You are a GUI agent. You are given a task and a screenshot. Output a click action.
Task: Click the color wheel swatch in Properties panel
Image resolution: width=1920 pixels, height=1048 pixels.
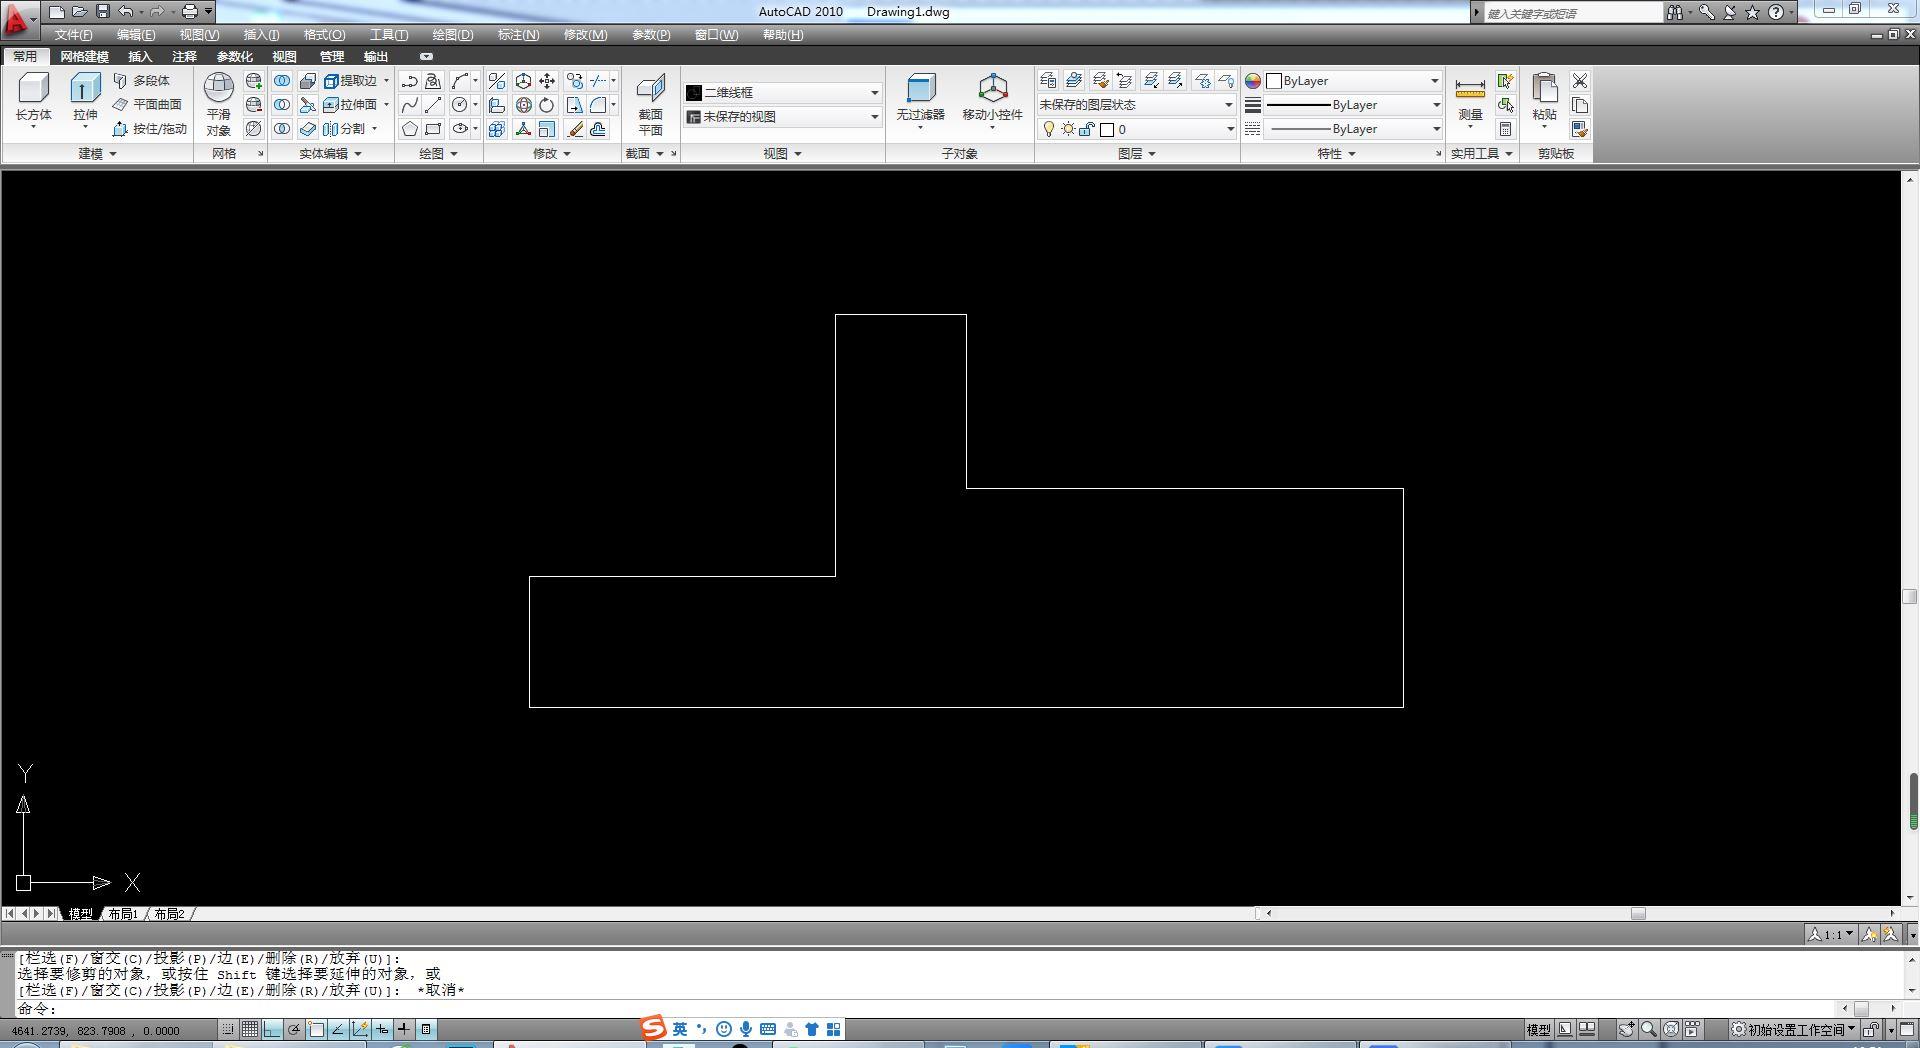(x=1253, y=81)
